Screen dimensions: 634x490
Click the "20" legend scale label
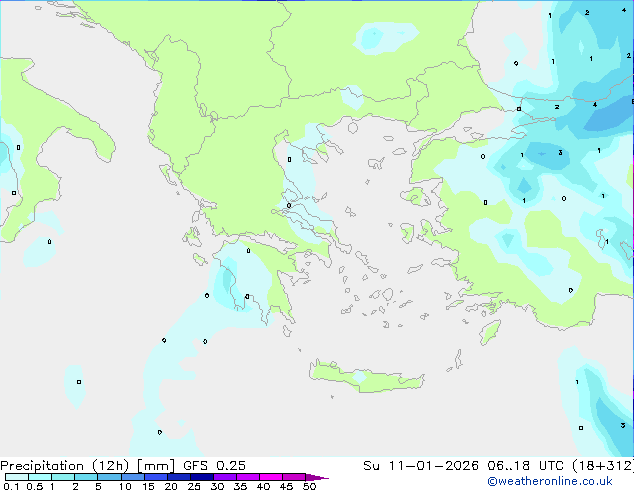(x=171, y=486)
